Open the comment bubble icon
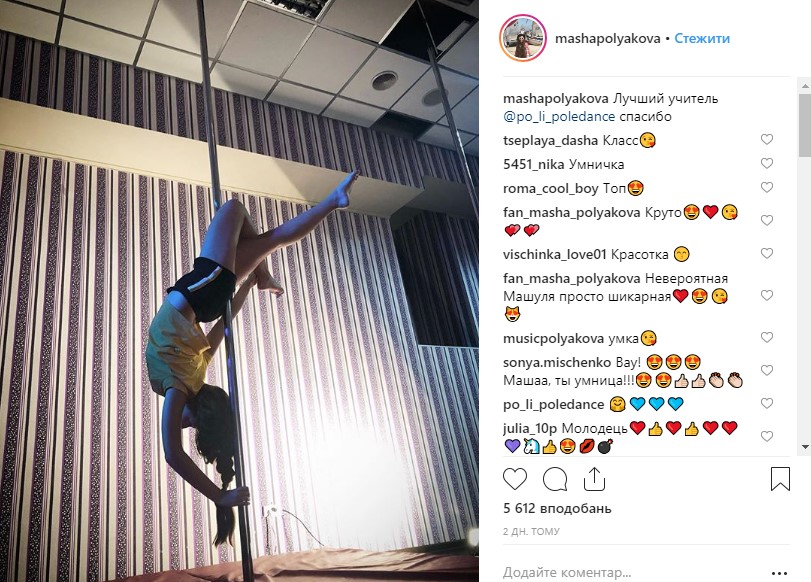The width and height of the screenshot is (811, 582). click(555, 479)
